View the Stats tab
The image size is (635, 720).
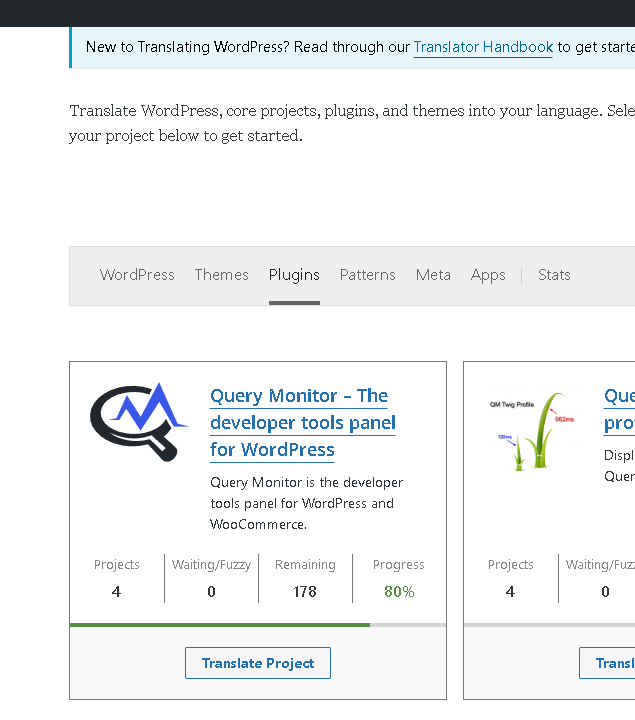pyautogui.click(x=554, y=275)
